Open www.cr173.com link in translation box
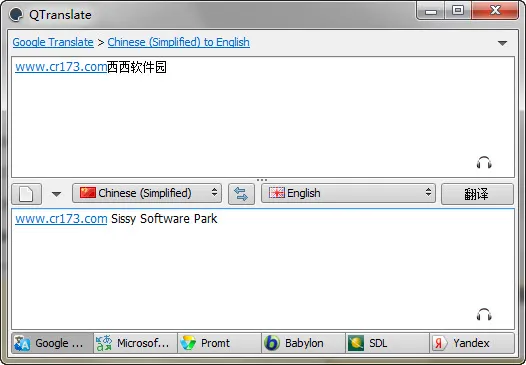The image size is (526, 365). coord(61,219)
